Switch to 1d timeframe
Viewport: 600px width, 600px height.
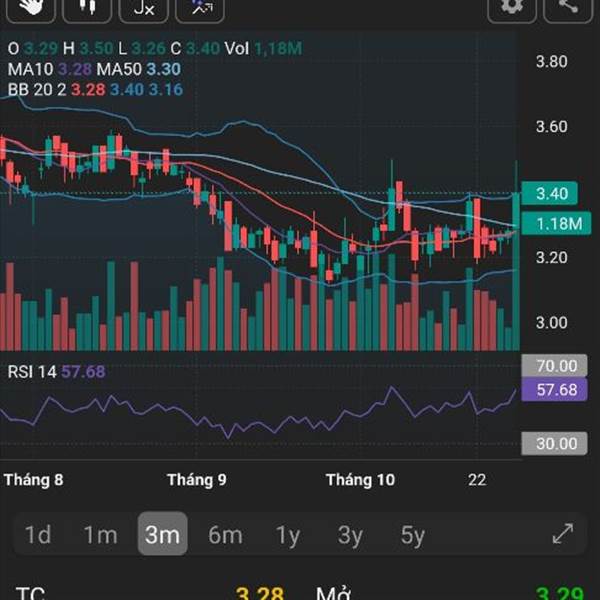pyautogui.click(x=38, y=535)
